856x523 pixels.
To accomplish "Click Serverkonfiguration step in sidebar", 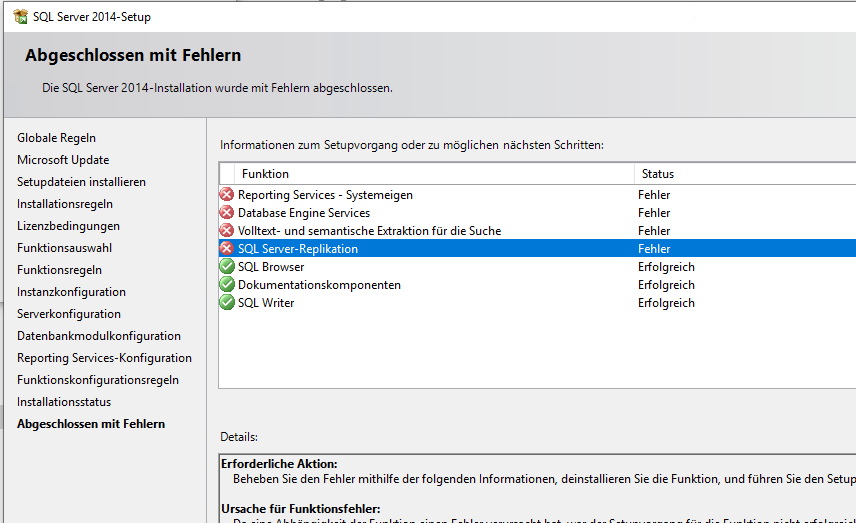I will pyautogui.click(x=69, y=314).
